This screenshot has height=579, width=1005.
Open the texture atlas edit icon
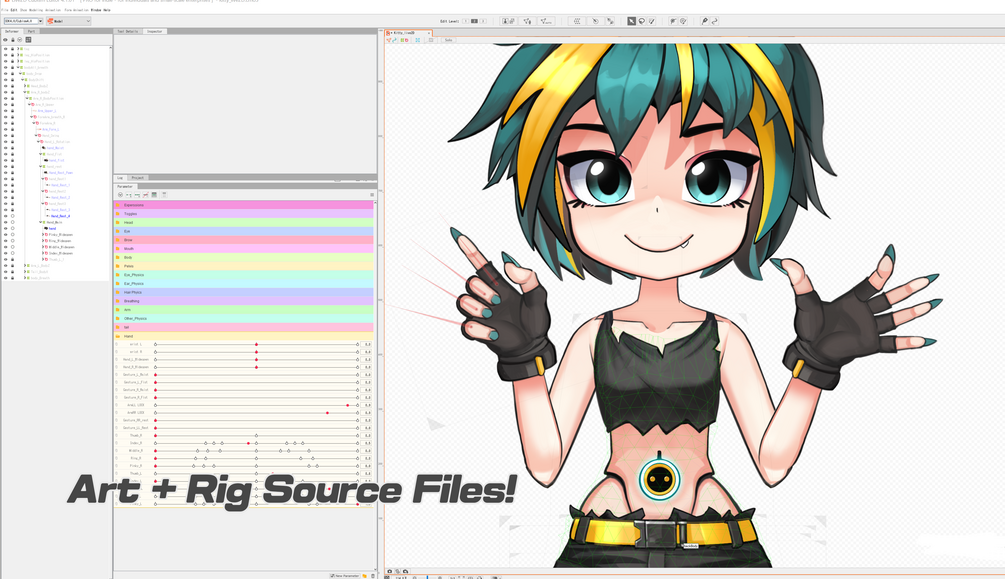coord(508,21)
